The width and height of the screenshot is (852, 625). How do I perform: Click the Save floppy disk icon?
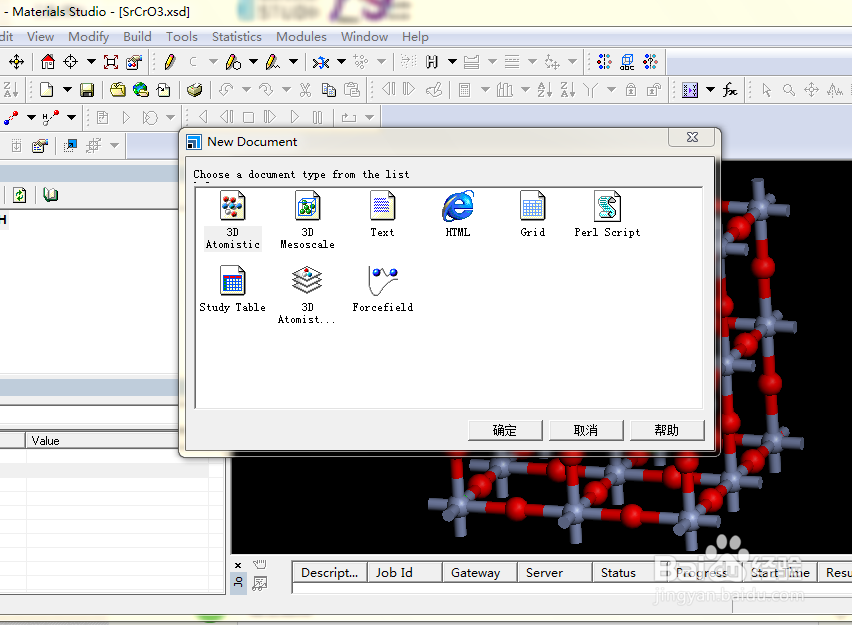click(x=87, y=90)
